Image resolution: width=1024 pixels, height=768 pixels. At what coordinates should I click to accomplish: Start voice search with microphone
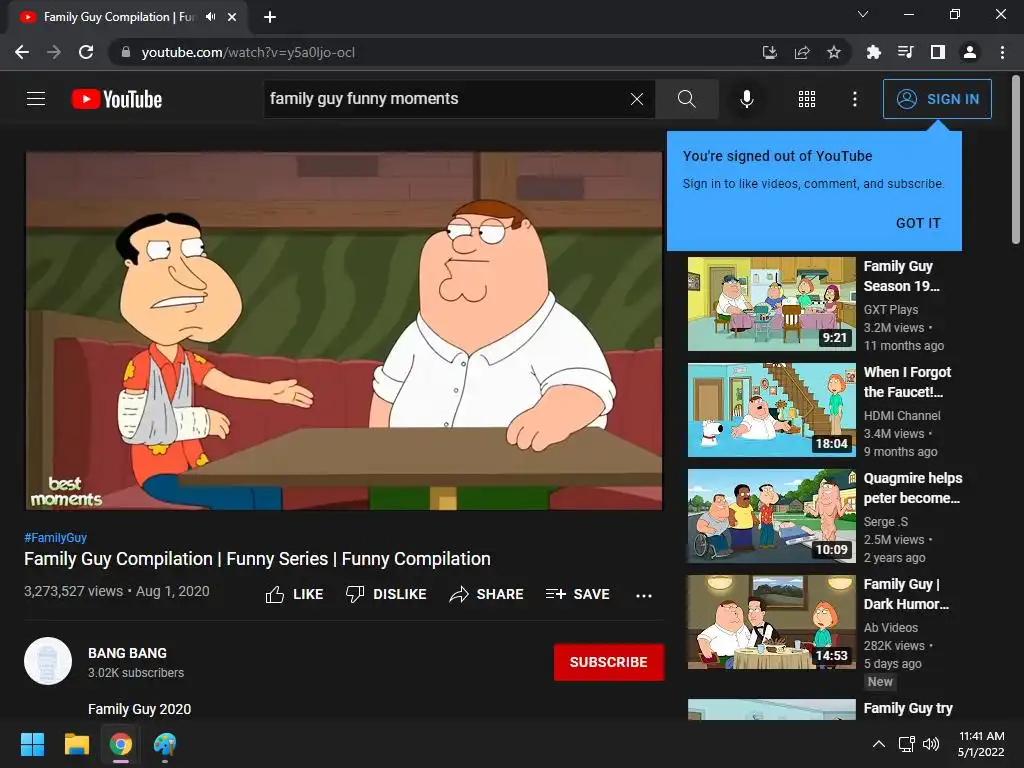[746, 99]
